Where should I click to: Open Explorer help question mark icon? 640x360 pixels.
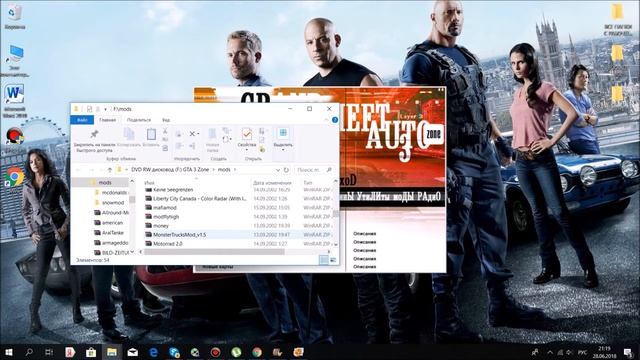click(x=335, y=120)
